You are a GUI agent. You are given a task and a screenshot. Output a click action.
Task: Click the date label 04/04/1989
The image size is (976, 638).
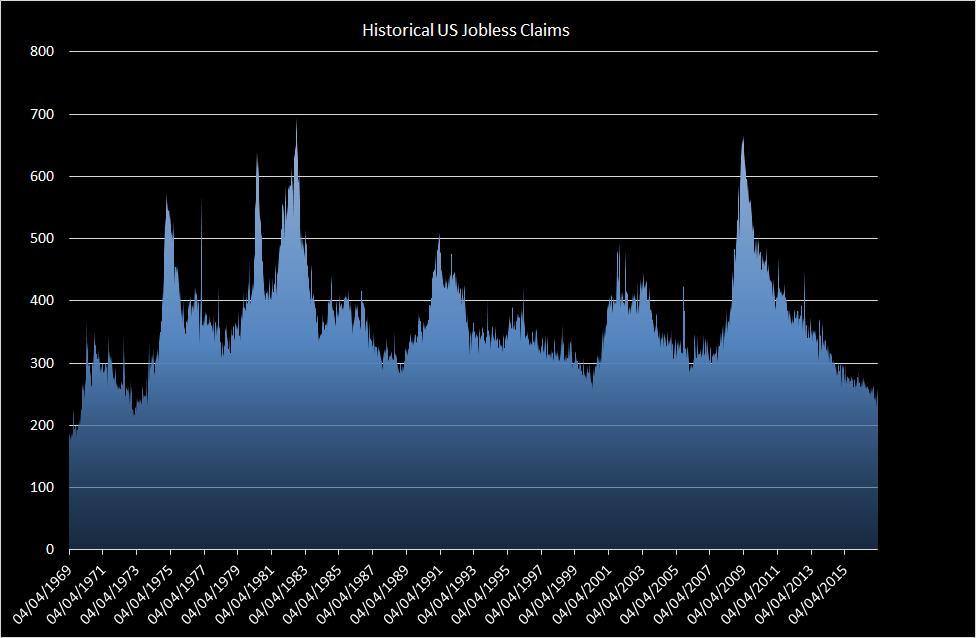[x=378, y=593]
